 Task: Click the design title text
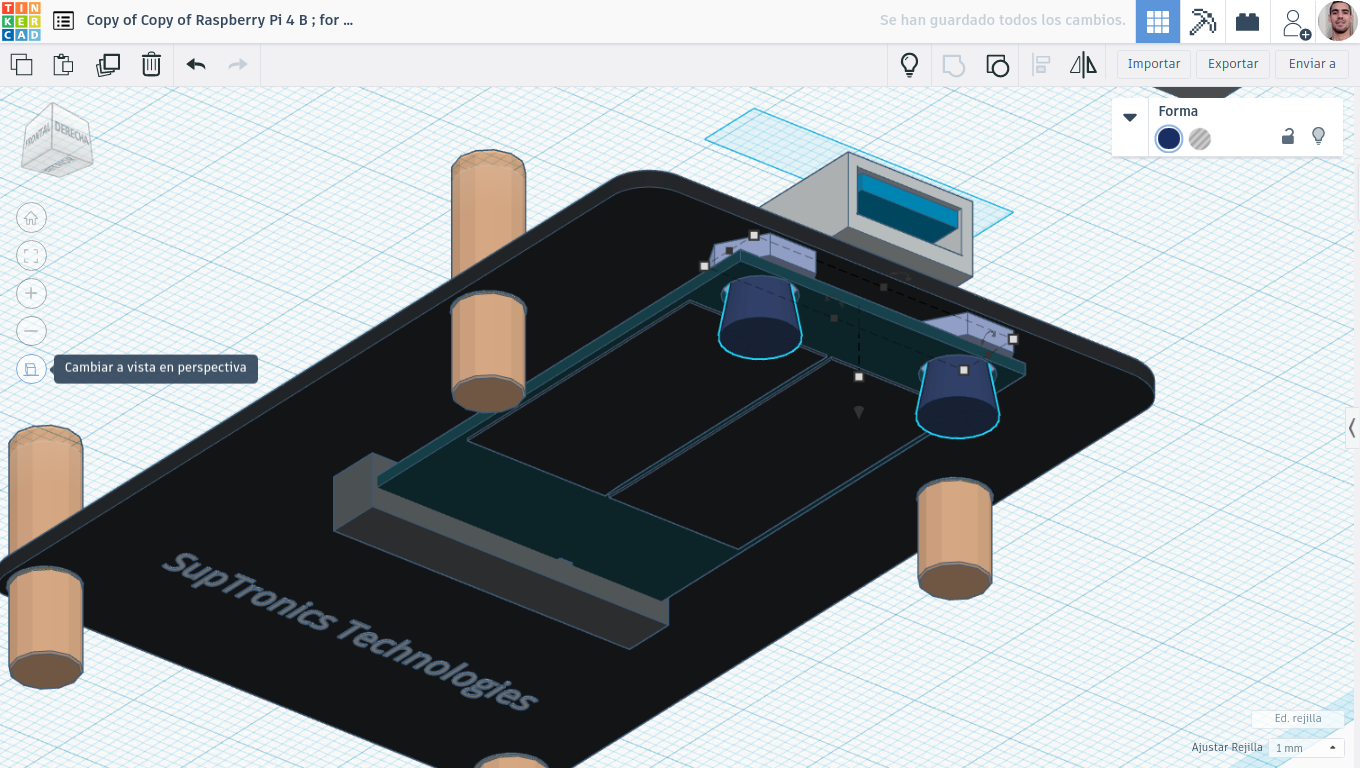(x=220, y=20)
